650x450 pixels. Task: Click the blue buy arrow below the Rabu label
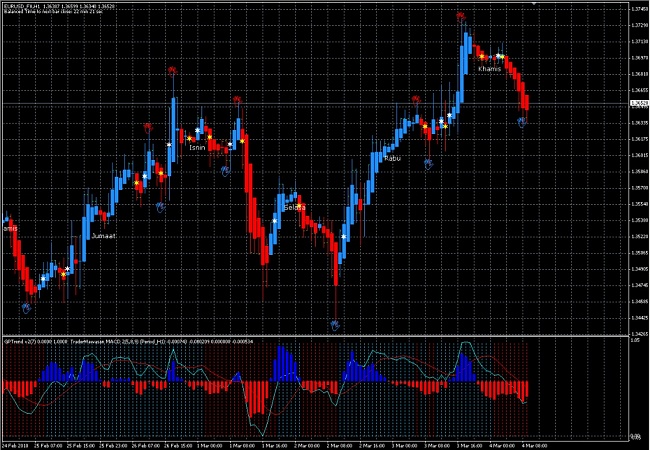pyautogui.click(x=428, y=162)
